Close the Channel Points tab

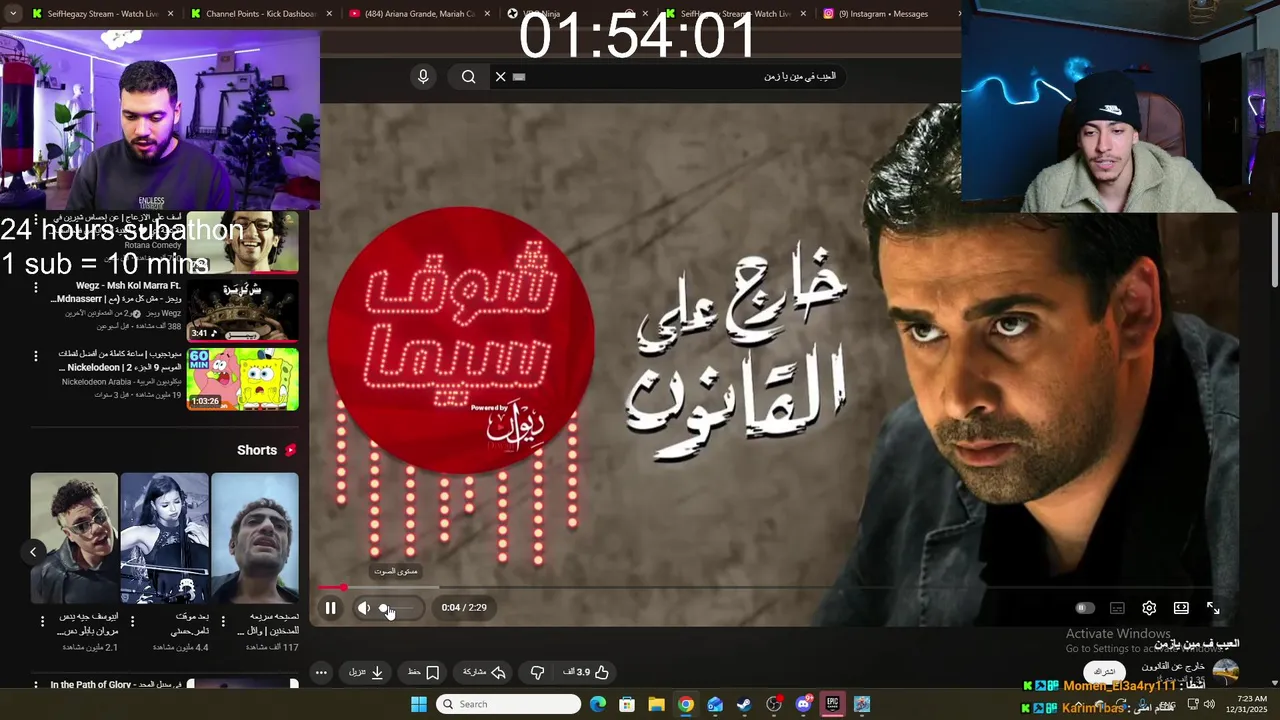(x=329, y=14)
